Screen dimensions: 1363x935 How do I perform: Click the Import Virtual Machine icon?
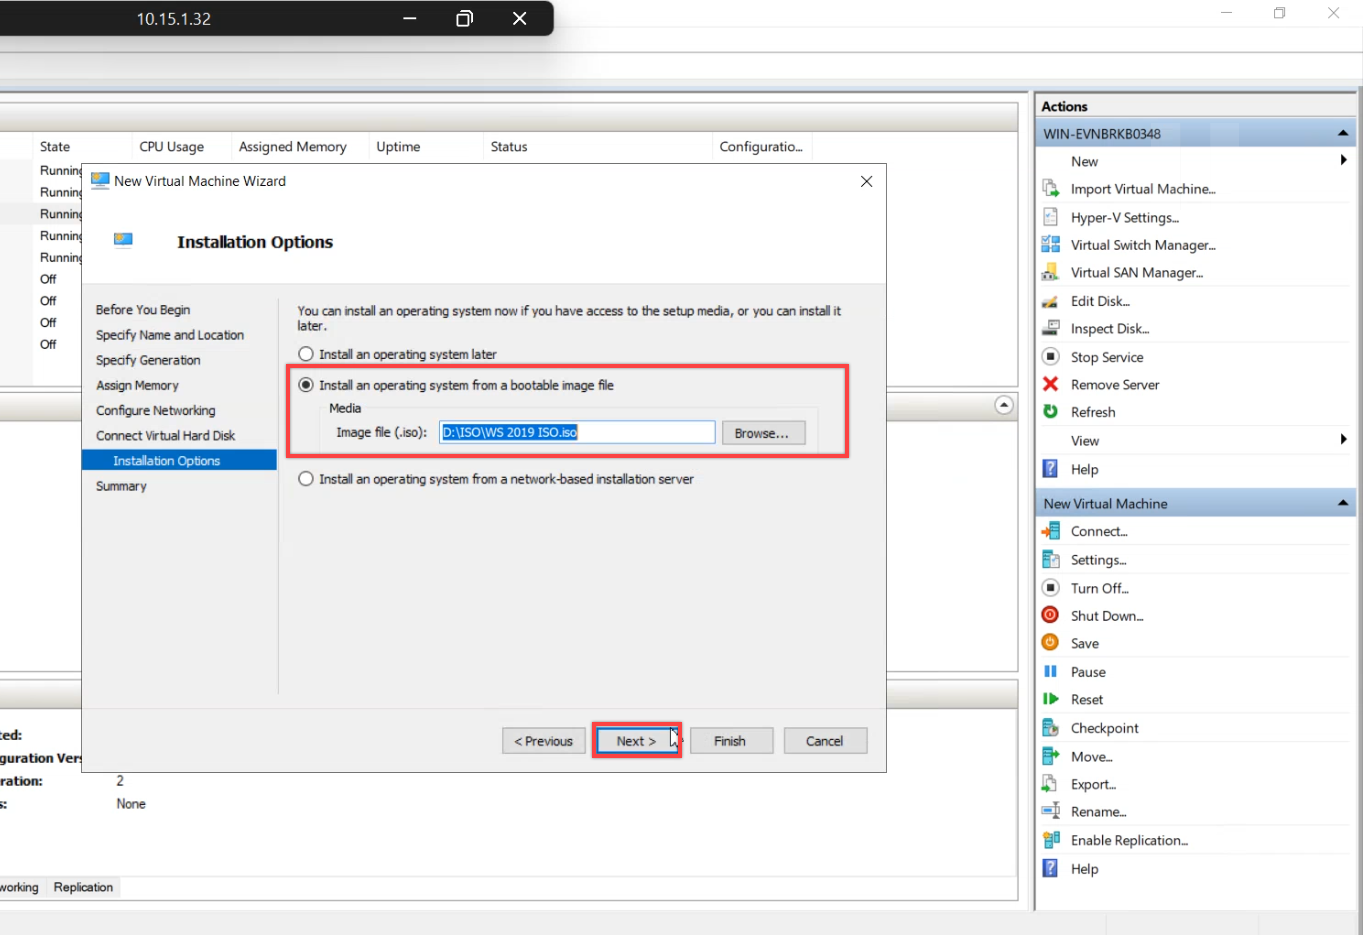tap(1050, 188)
